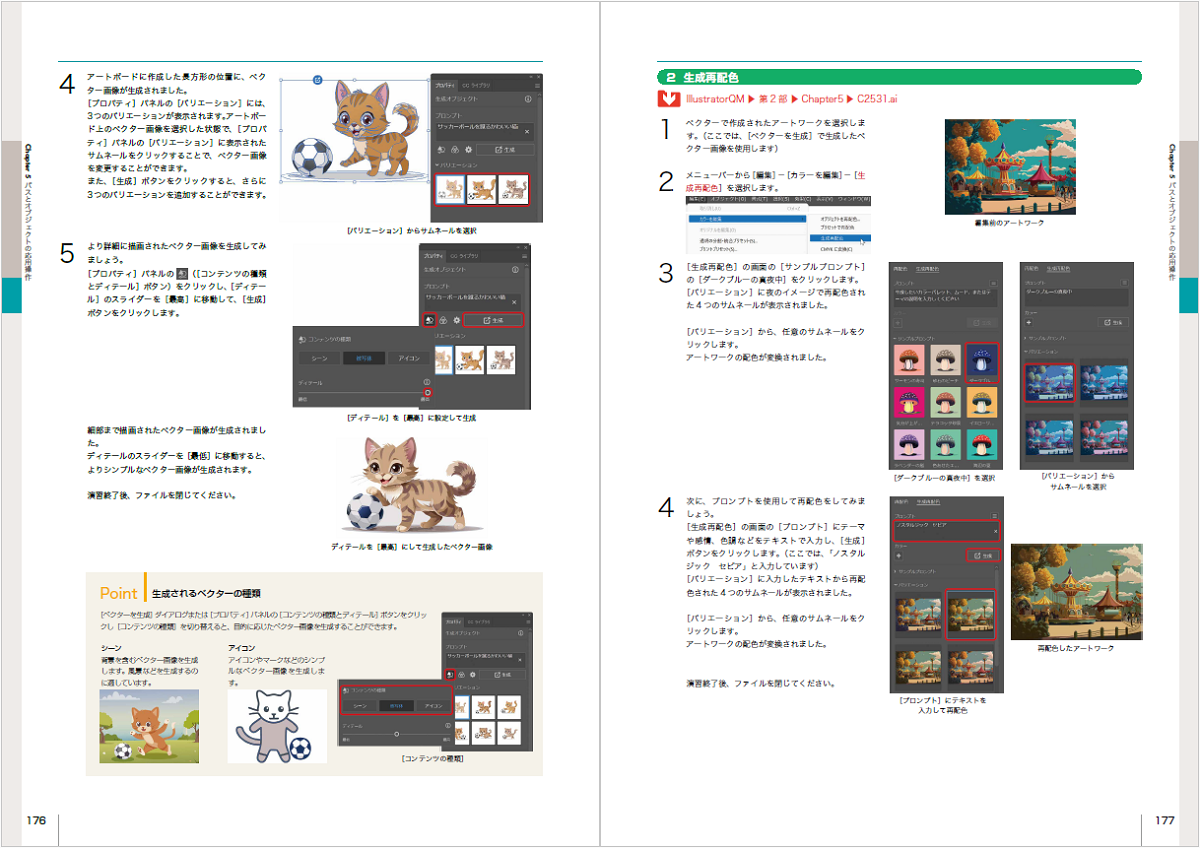Open the hamburger menu on the 生成再配色 panel
Image resolution: width=1200 pixels, height=848 pixels.
coord(995,282)
